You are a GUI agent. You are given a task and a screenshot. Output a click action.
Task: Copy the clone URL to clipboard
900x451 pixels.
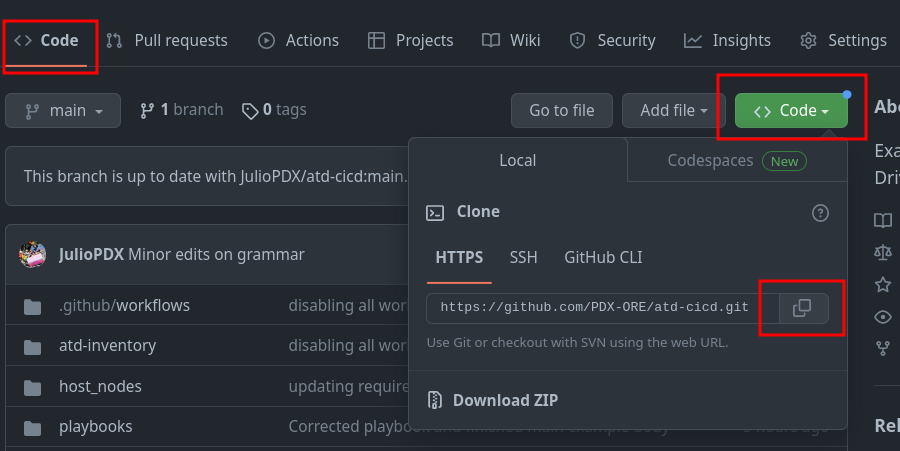click(x=804, y=308)
